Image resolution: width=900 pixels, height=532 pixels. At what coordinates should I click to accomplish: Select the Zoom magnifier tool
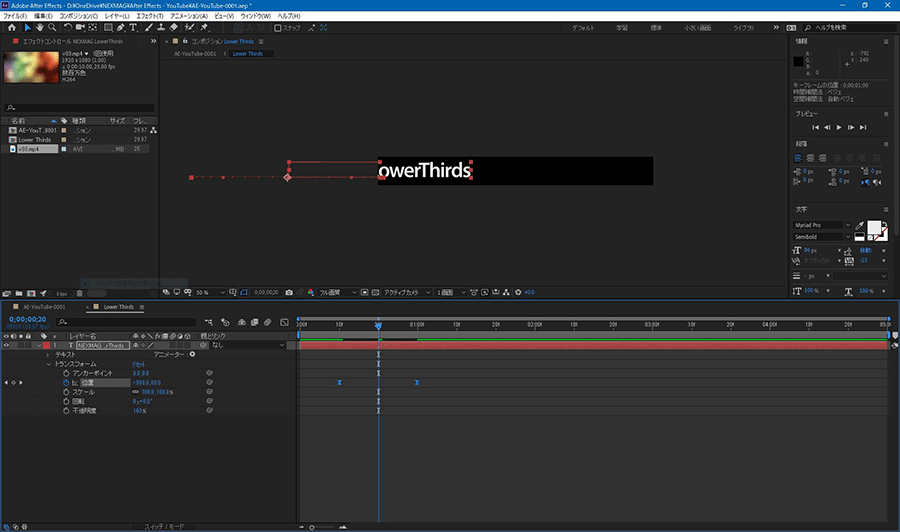pyautogui.click(x=53, y=27)
